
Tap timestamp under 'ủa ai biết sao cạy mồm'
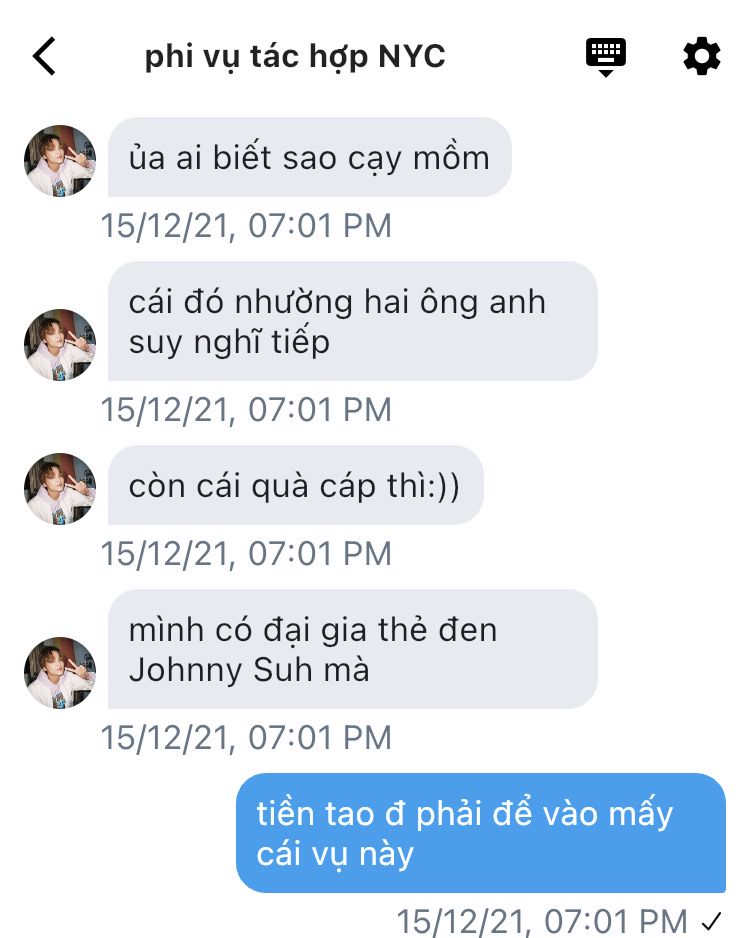click(x=246, y=226)
